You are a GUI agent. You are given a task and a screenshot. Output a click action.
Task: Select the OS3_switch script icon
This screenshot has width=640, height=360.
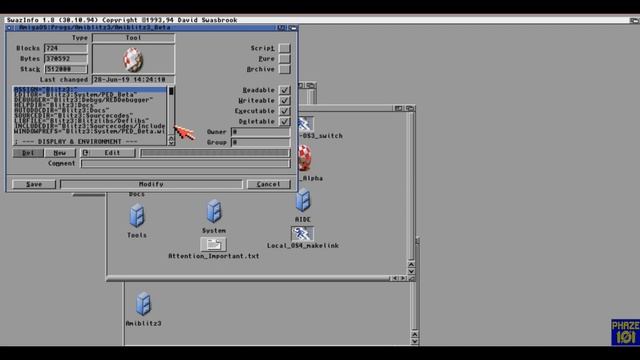(x=306, y=124)
